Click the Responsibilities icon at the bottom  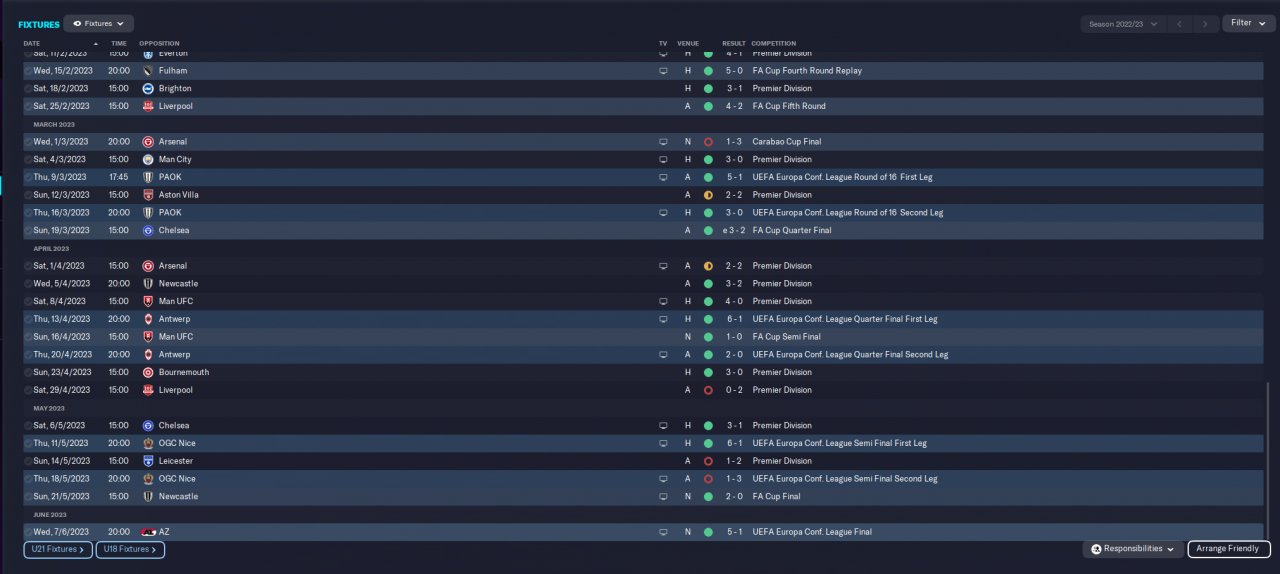pos(1096,549)
